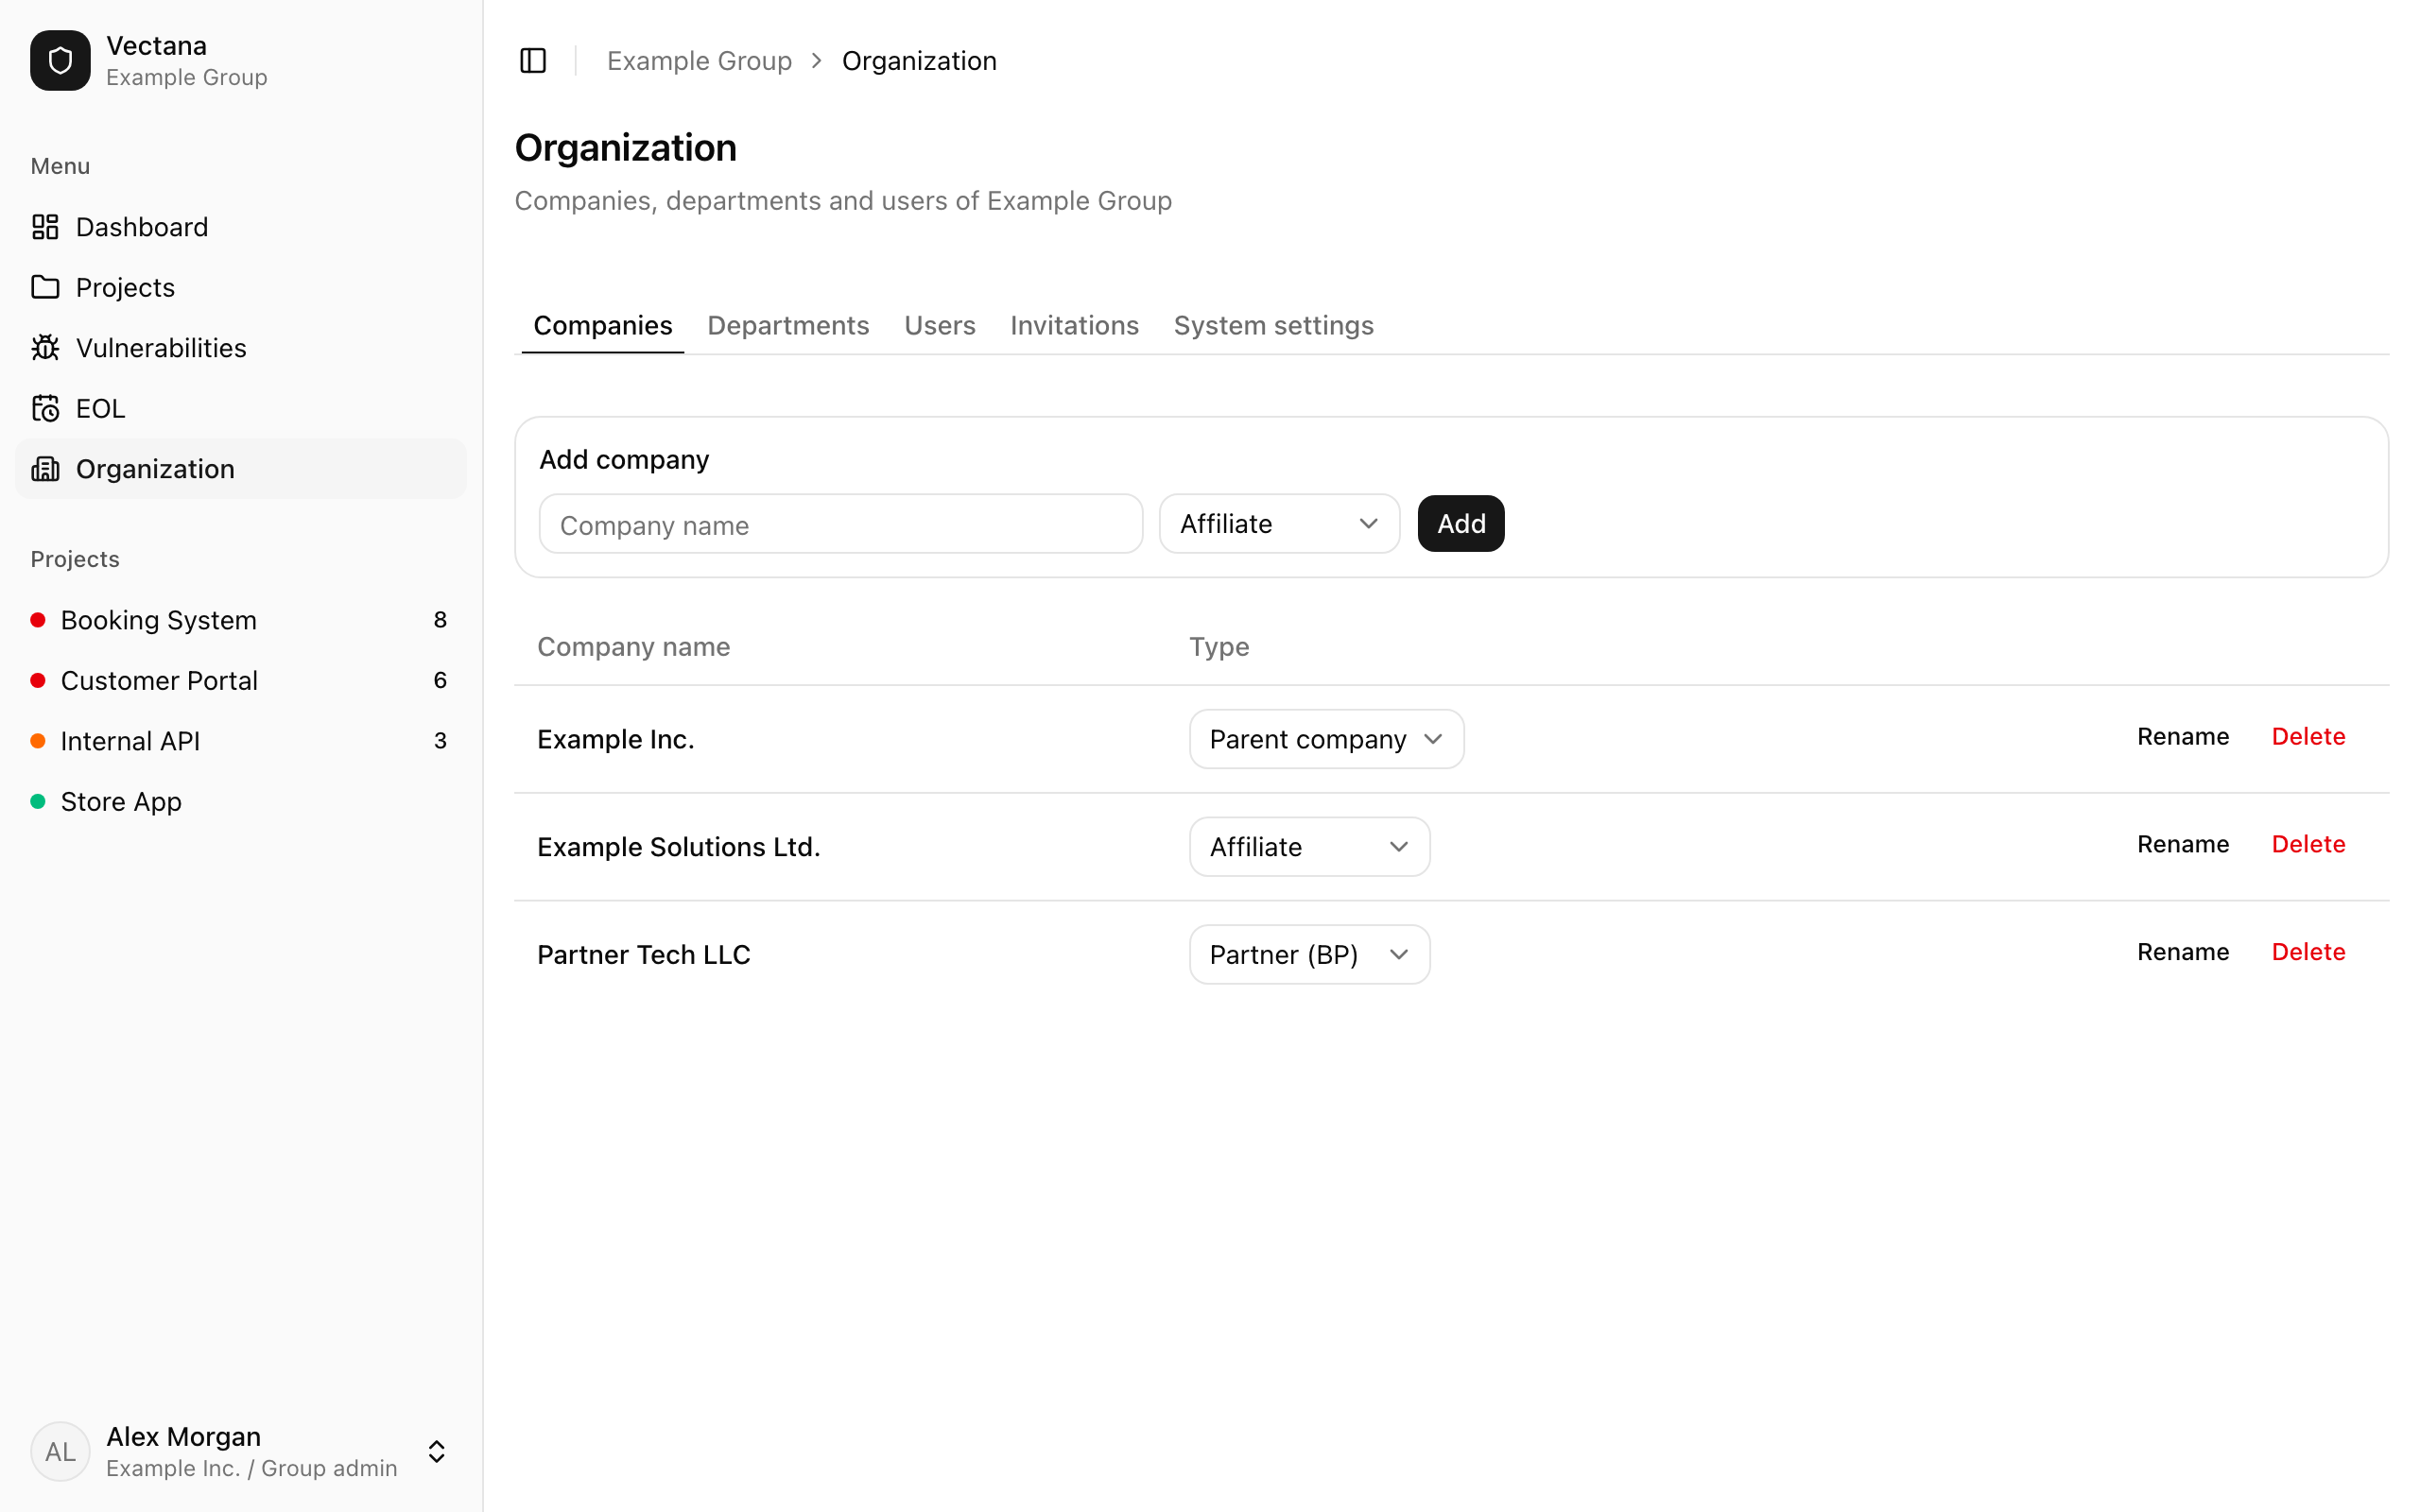Viewport: 2420px width, 1512px height.
Task: Select the EOL calendar-clock icon
Action: point(45,408)
